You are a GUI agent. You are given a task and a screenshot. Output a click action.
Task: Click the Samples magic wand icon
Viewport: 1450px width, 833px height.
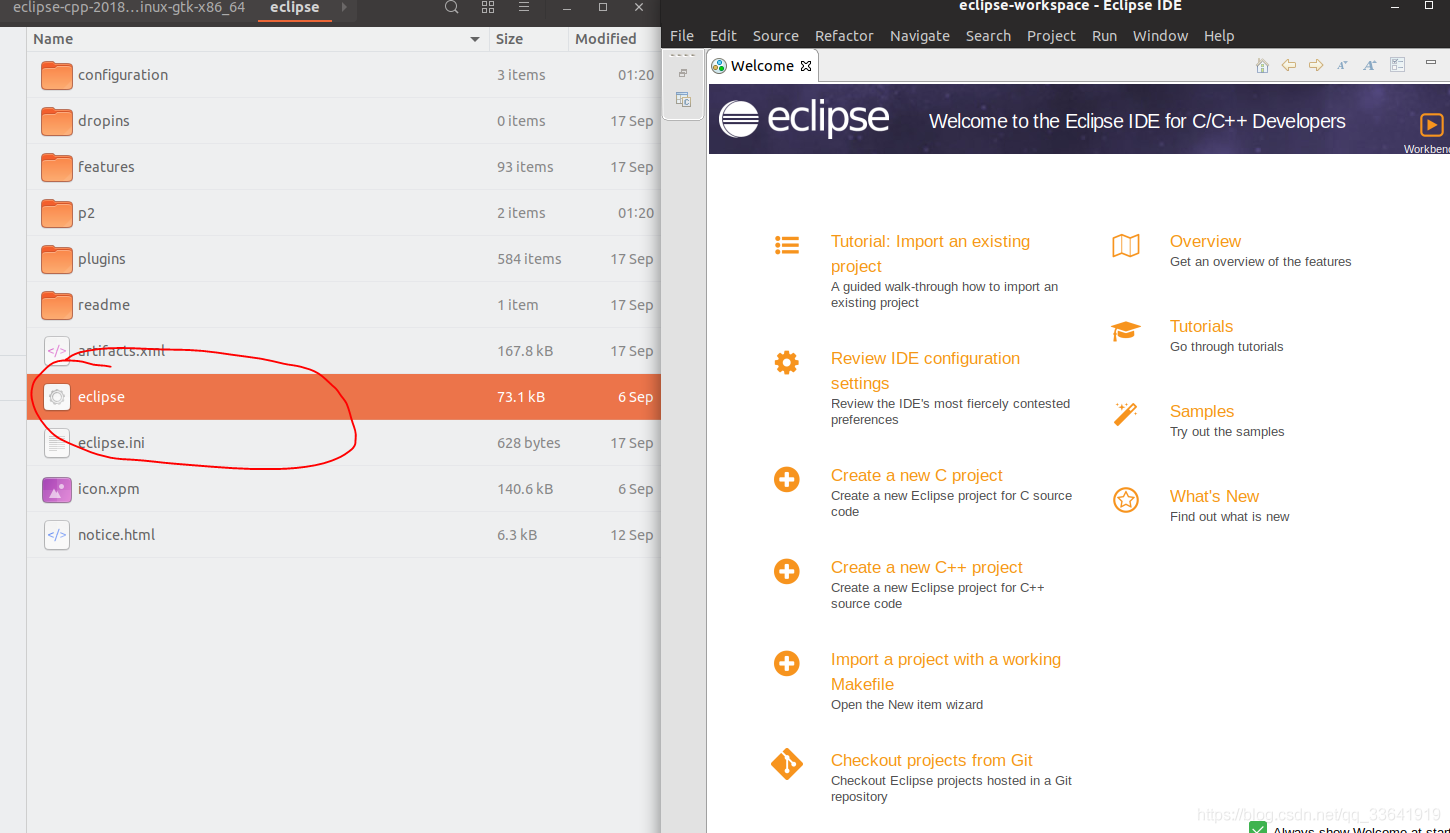1126,414
